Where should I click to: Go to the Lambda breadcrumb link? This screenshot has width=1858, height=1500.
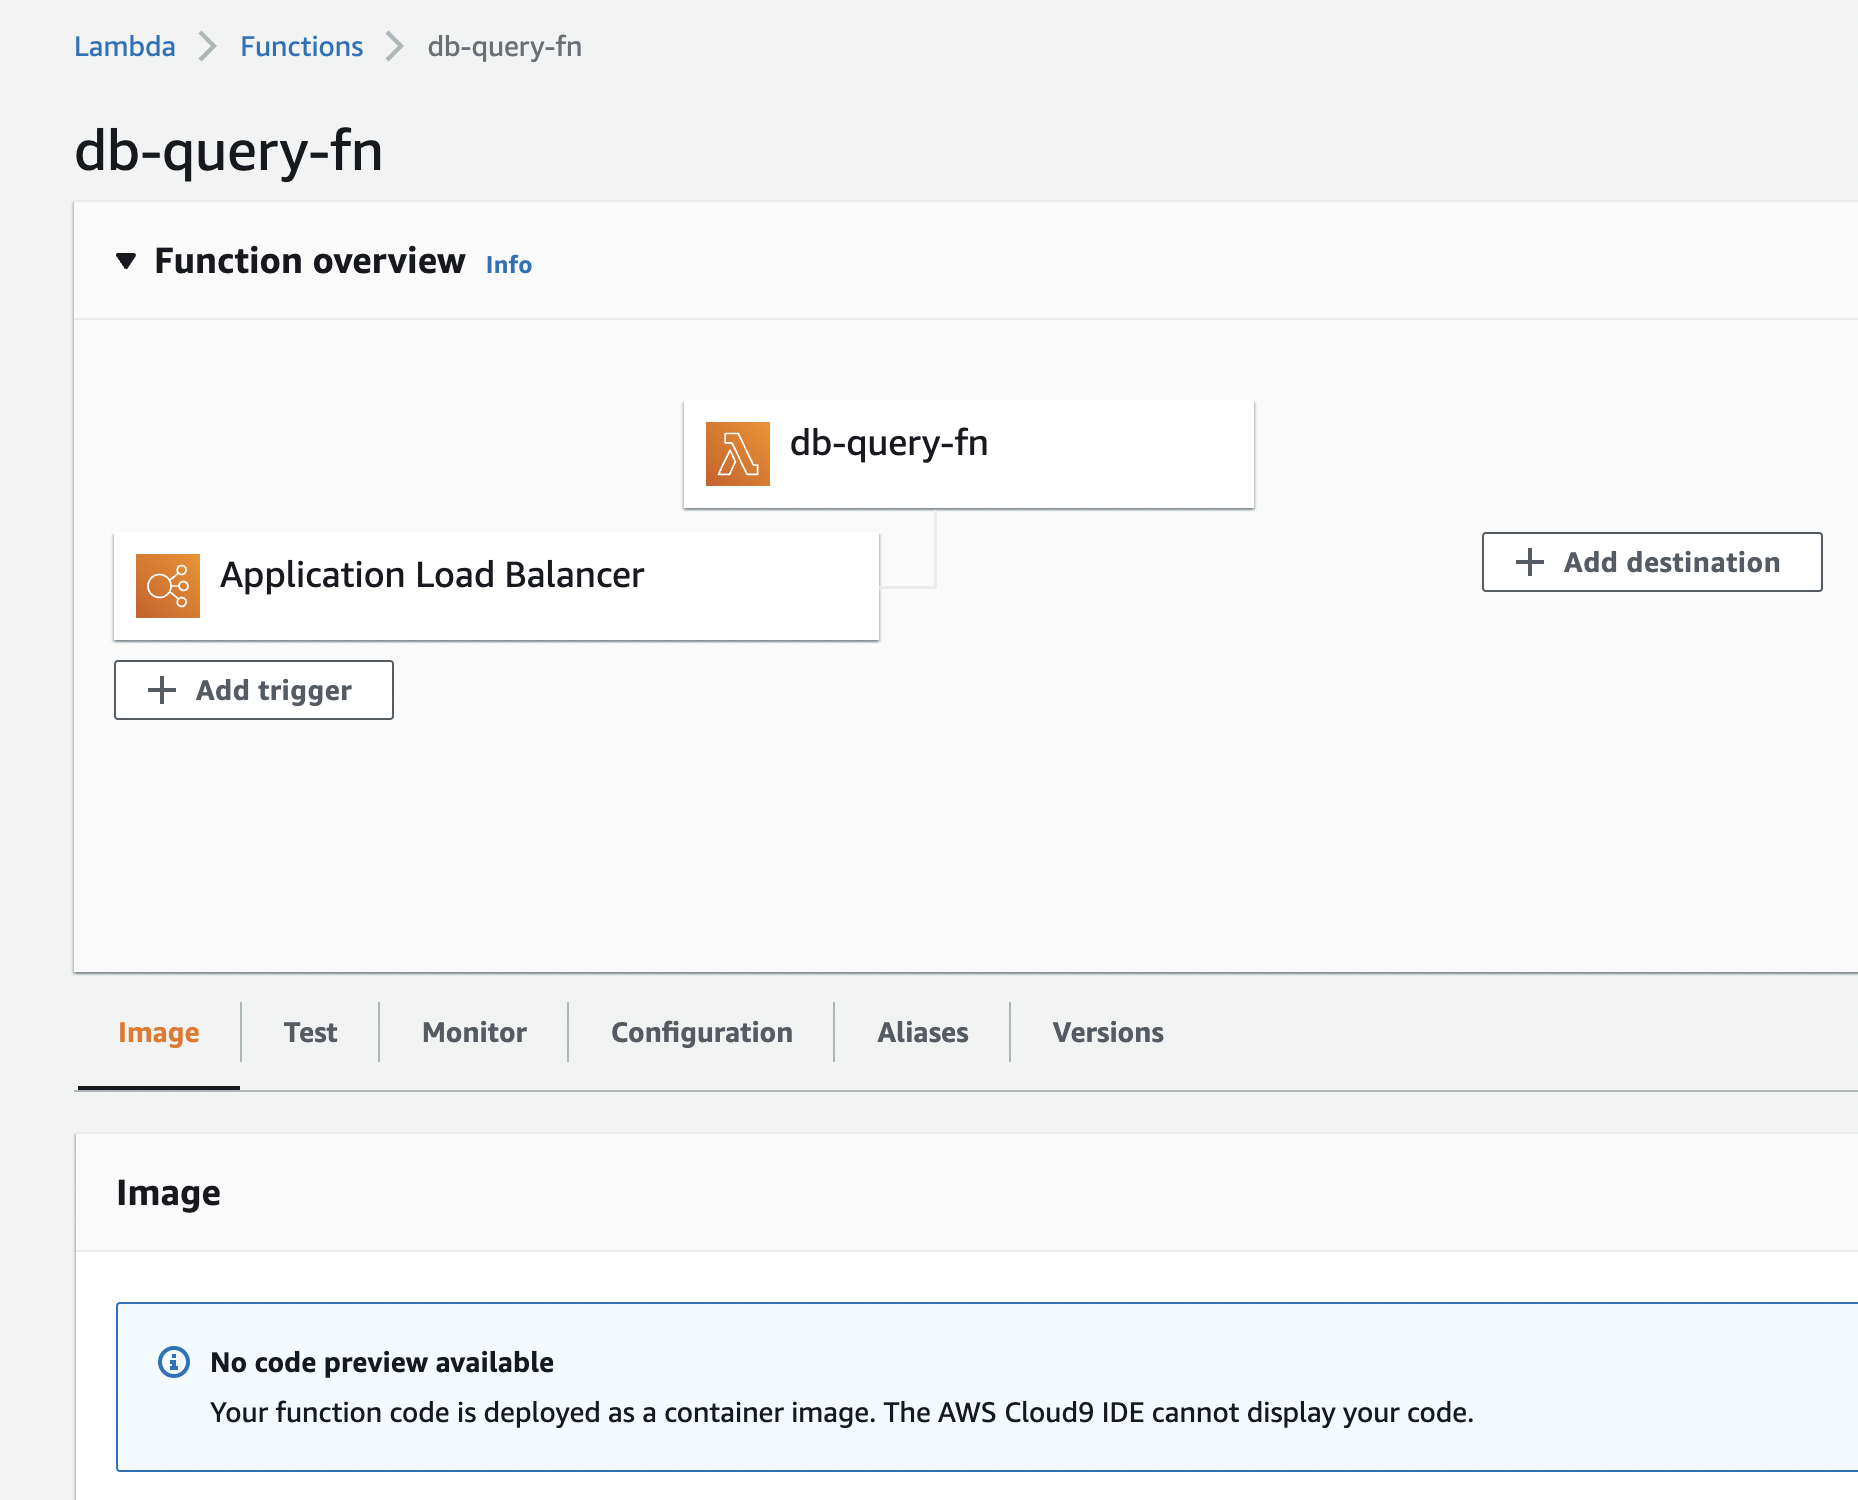[x=125, y=46]
